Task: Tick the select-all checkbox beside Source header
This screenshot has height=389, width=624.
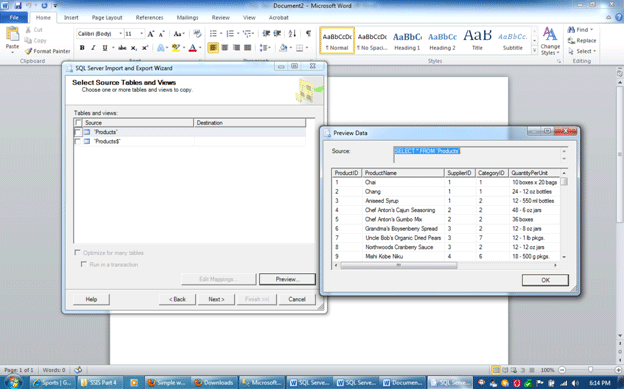Action: [x=78, y=123]
